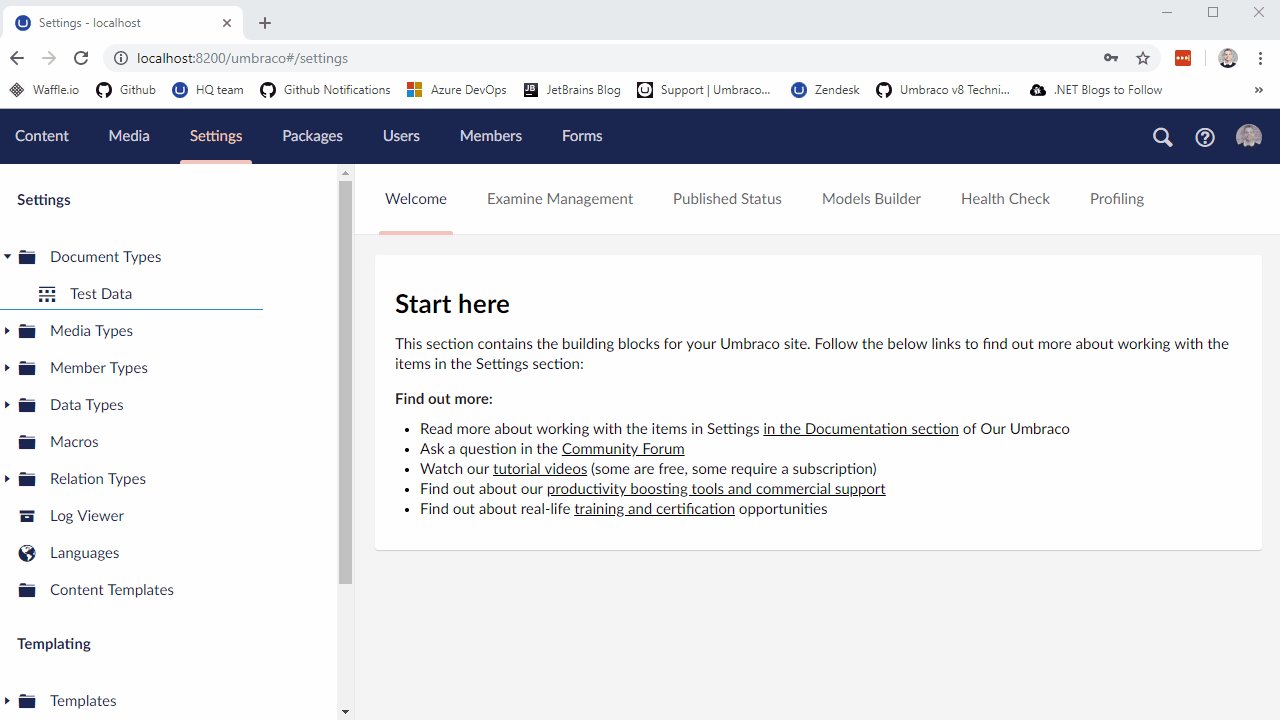Collapse the Document Types tree node
Image resolution: width=1280 pixels, height=720 pixels.
pyautogui.click(x=8, y=256)
